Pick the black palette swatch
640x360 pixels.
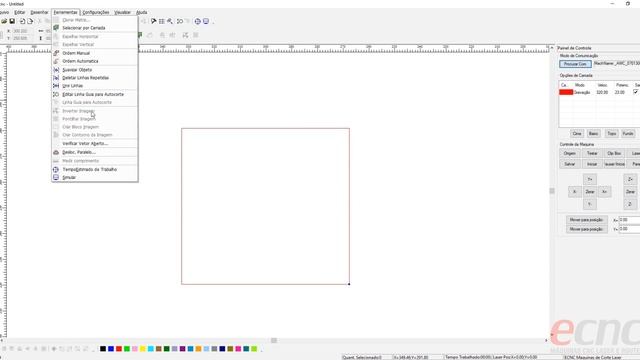pyautogui.click(x=103, y=349)
